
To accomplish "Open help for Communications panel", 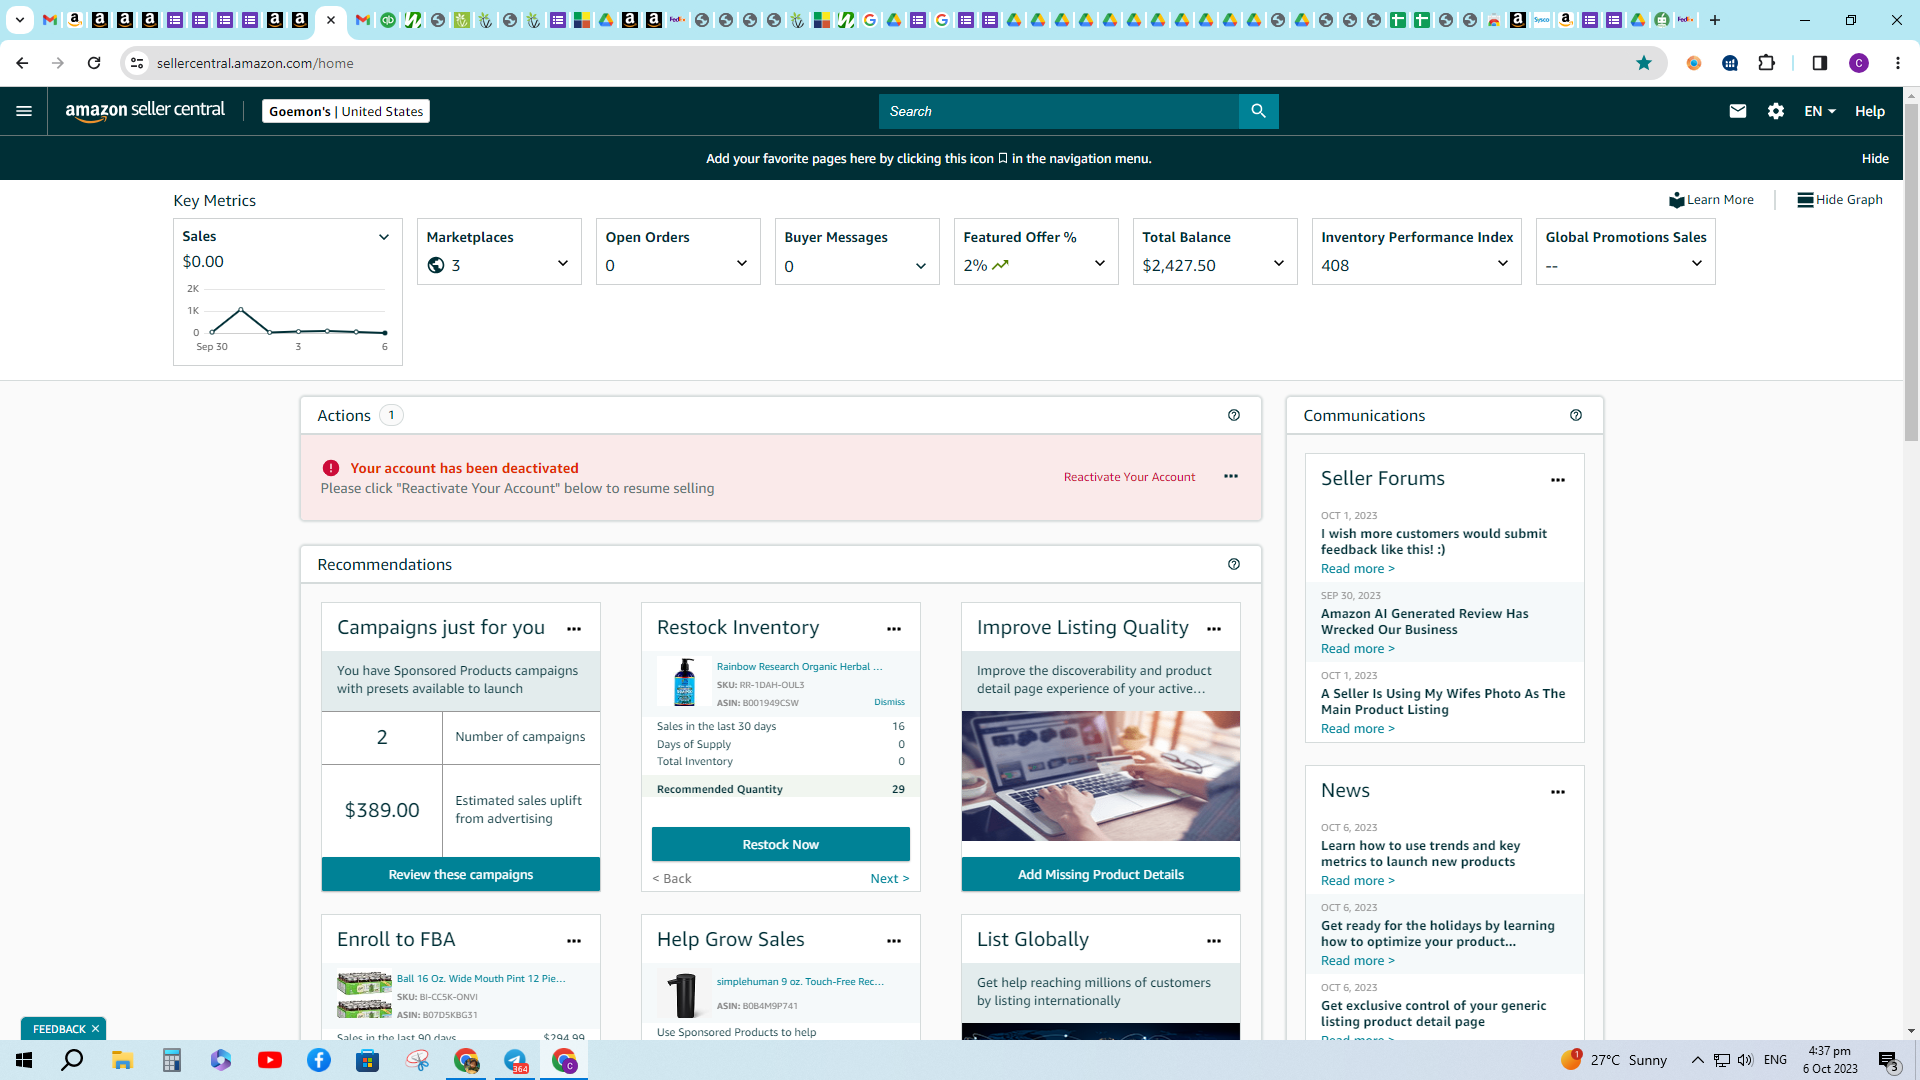I will [x=1576, y=415].
